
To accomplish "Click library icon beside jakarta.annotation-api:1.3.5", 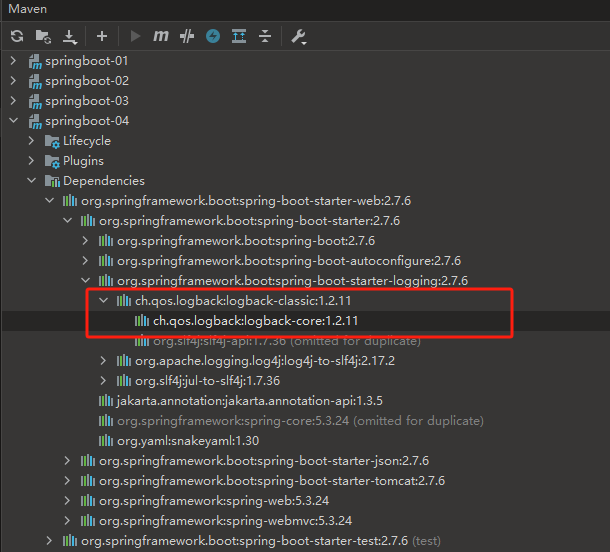I will coord(106,400).
